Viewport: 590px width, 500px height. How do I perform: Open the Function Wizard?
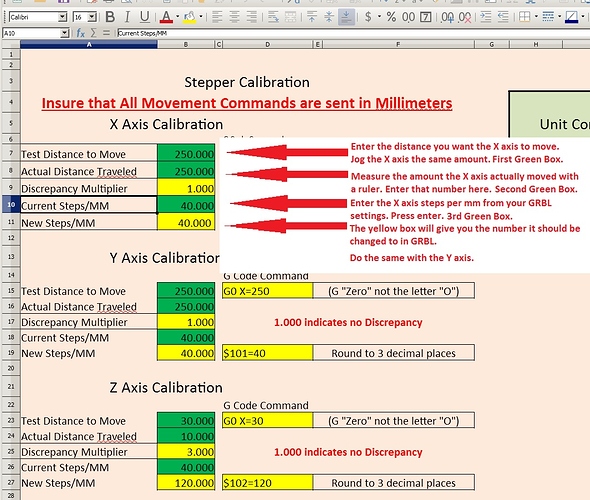tap(80, 33)
